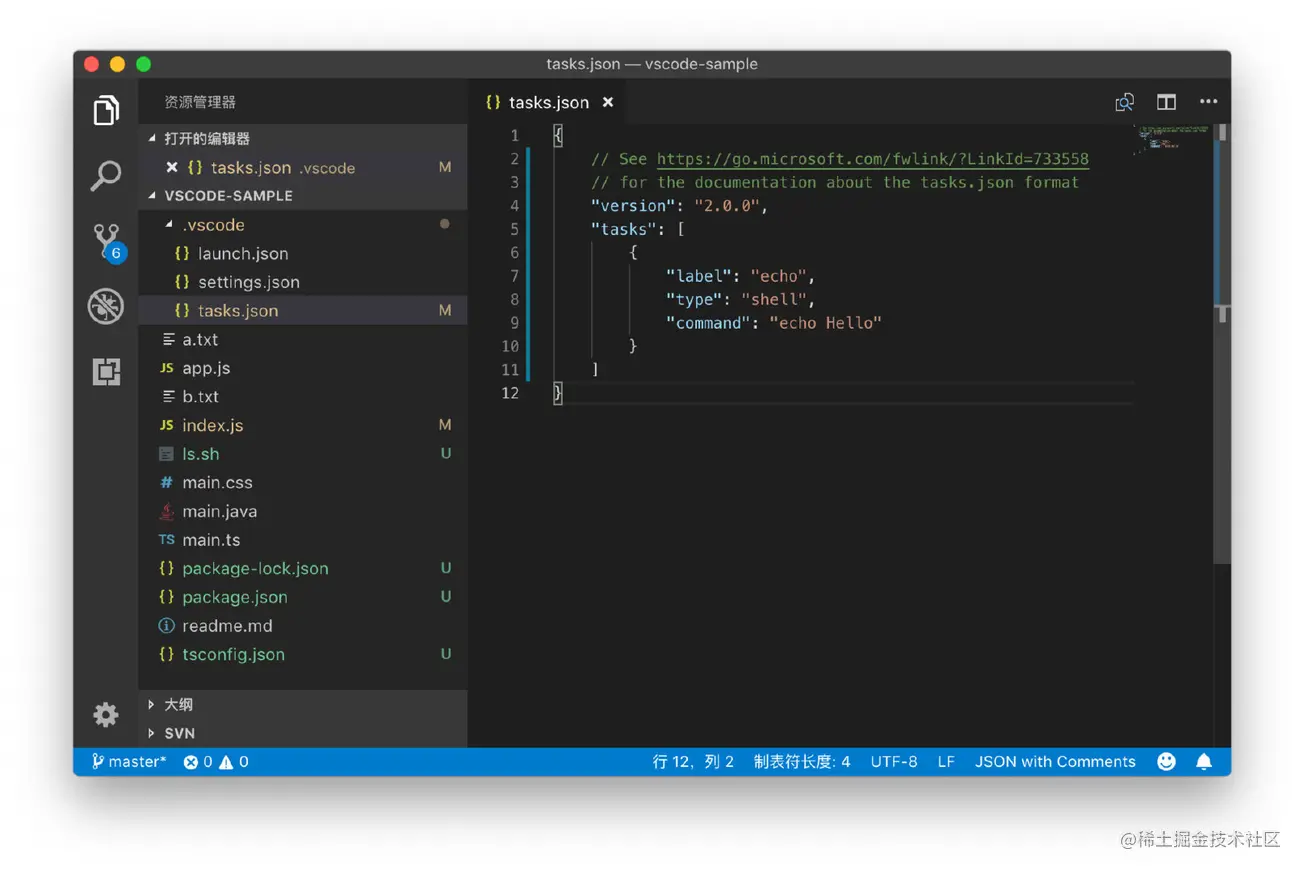Click the feedback smiley icon

(1166, 762)
